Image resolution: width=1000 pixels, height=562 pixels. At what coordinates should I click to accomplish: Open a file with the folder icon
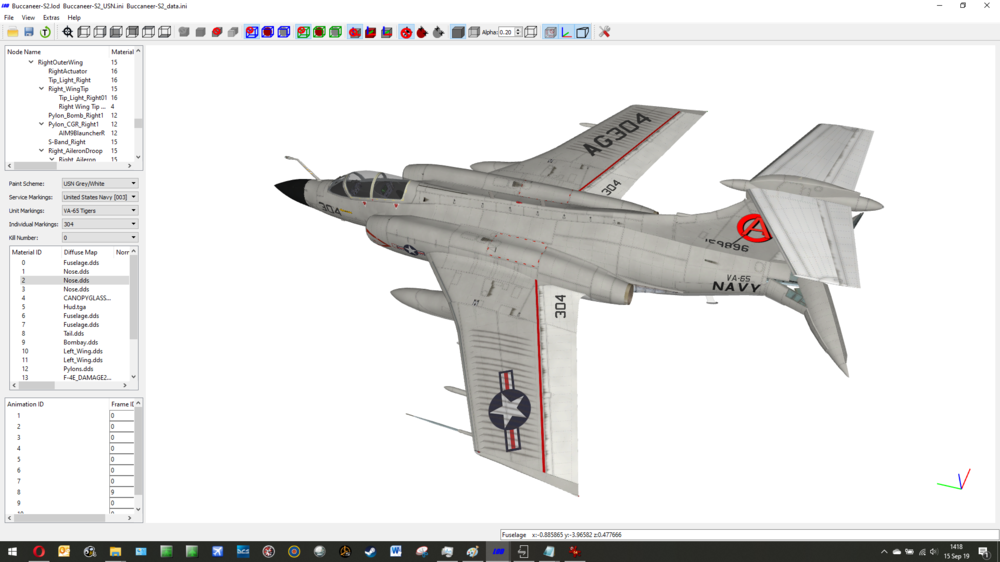point(13,32)
